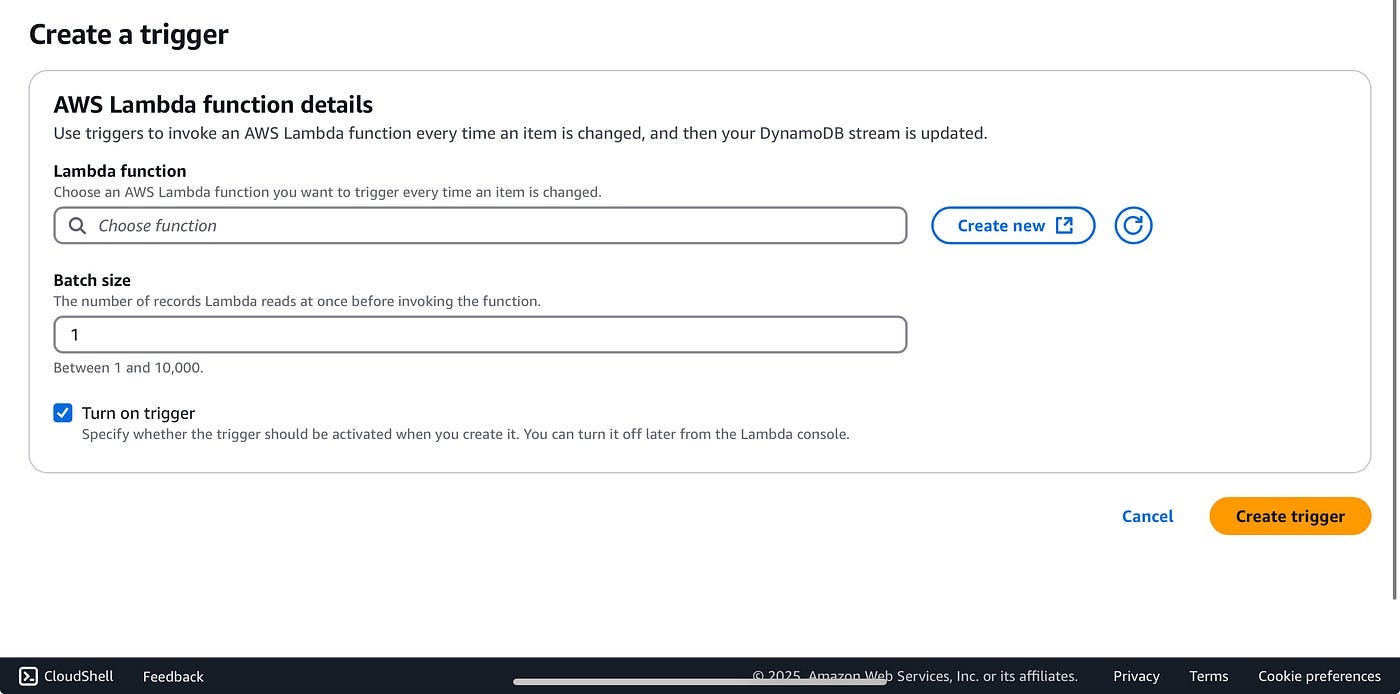Click the "Between 1 and 10,000." hint text
This screenshot has height=694, width=1400.
coord(128,368)
